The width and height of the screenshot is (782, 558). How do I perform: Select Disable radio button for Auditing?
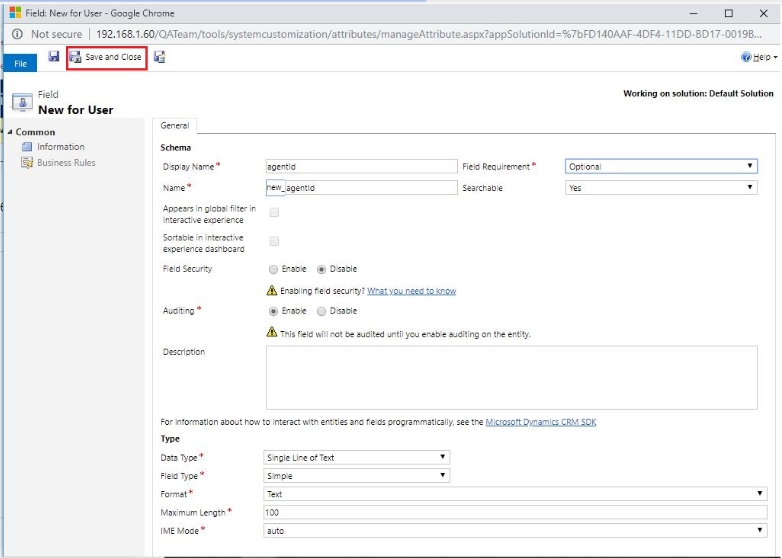coord(322,311)
